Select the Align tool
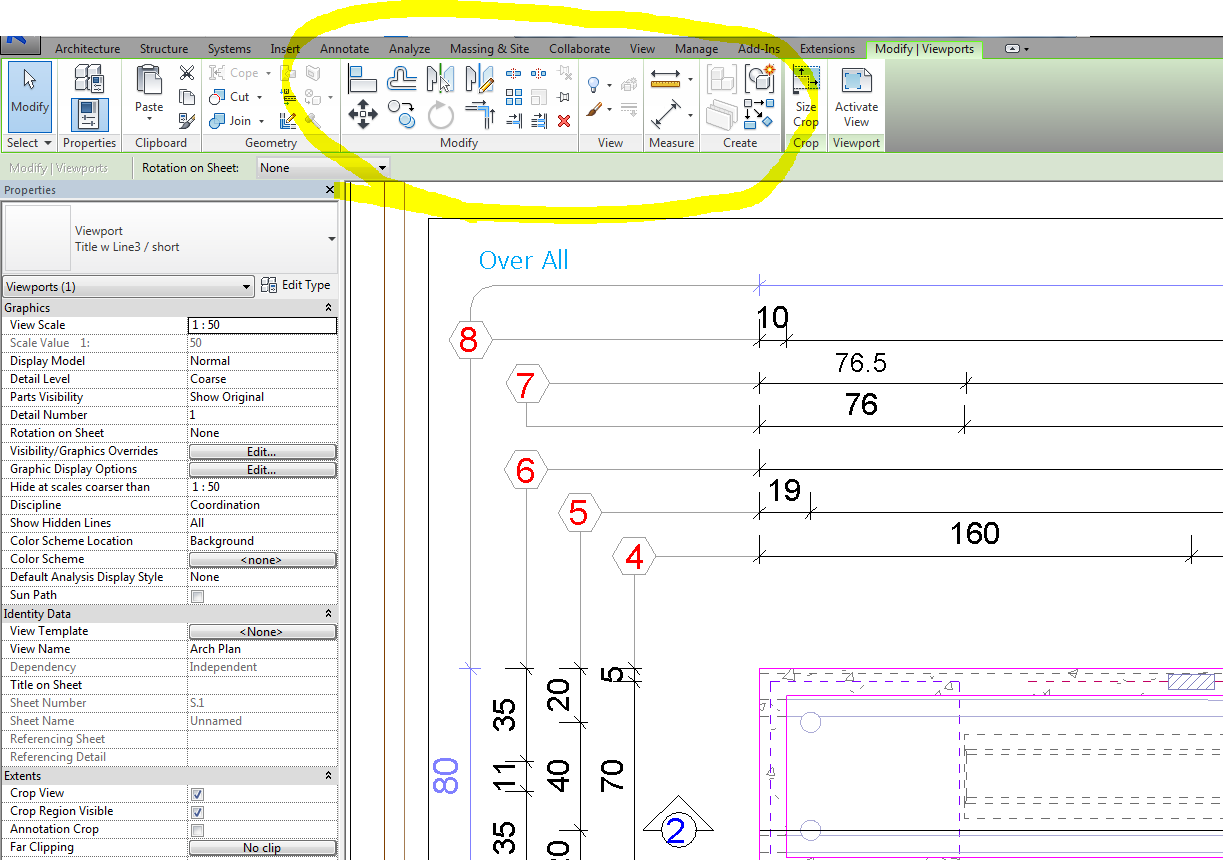Image resolution: width=1223 pixels, height=860 pixels. [x=363, y=79]
